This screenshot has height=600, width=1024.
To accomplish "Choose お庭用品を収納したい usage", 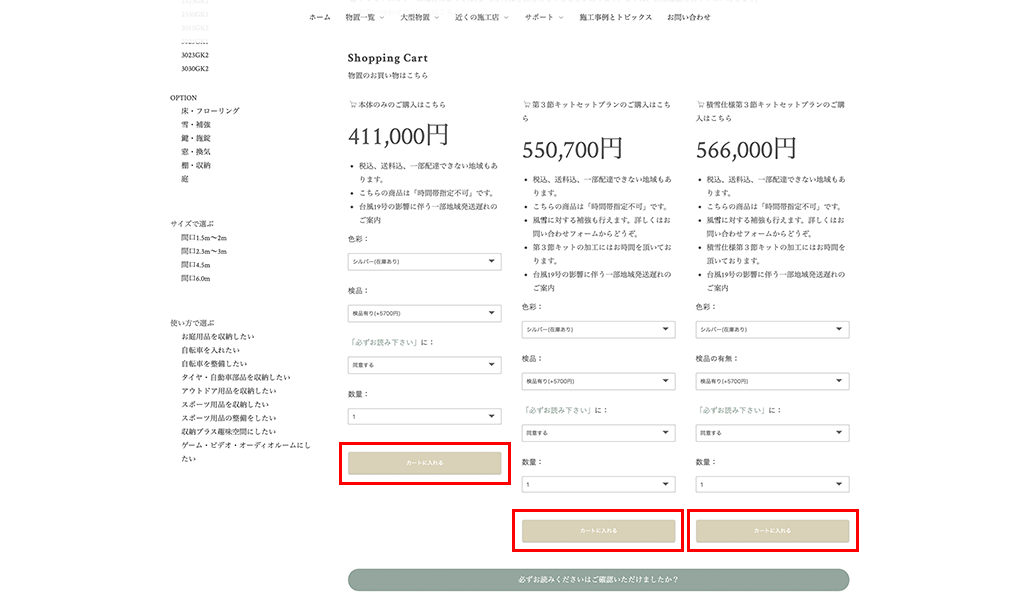I will pos(217,337).
